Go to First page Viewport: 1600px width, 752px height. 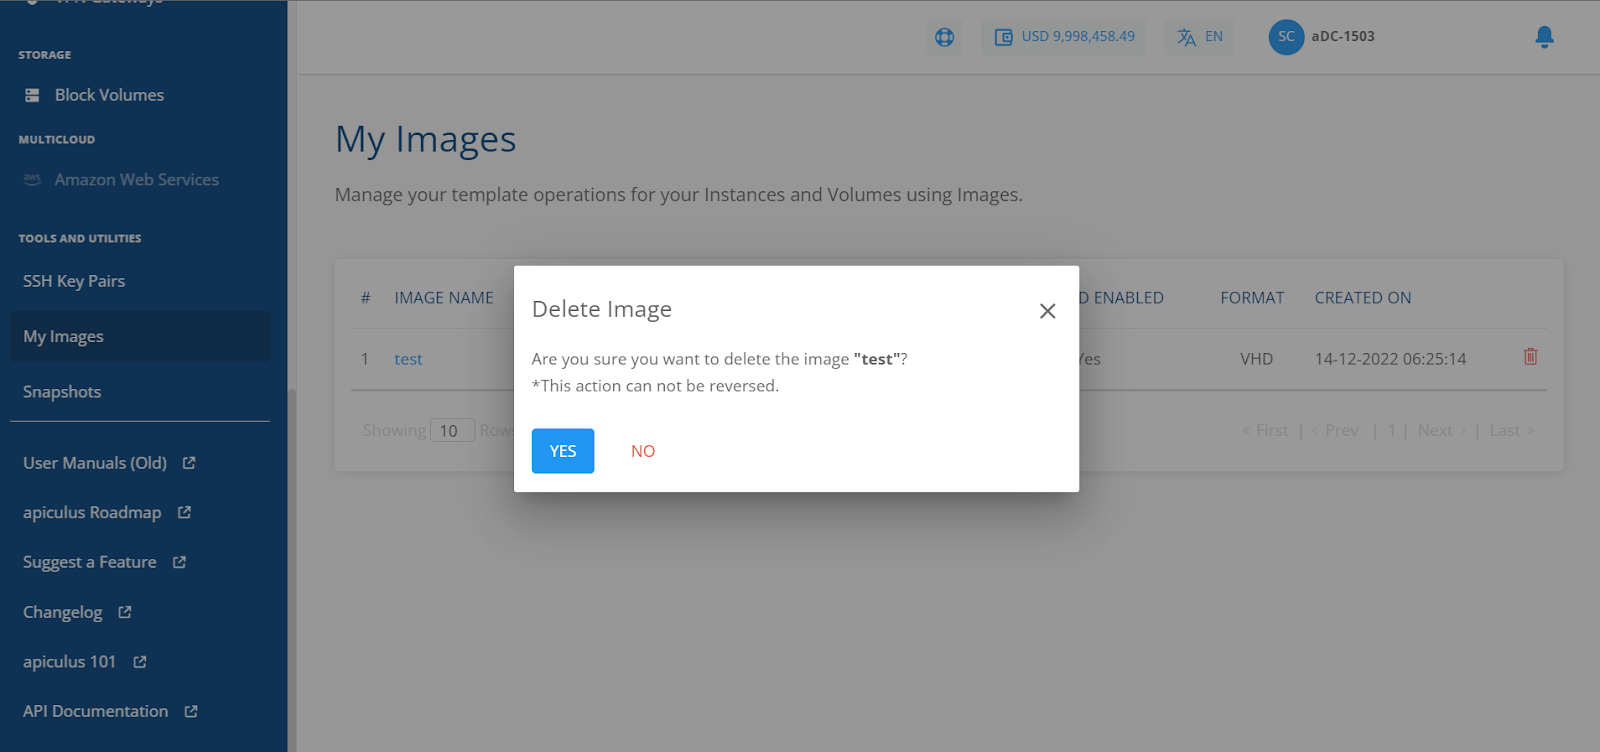[x=1265, y=431]
